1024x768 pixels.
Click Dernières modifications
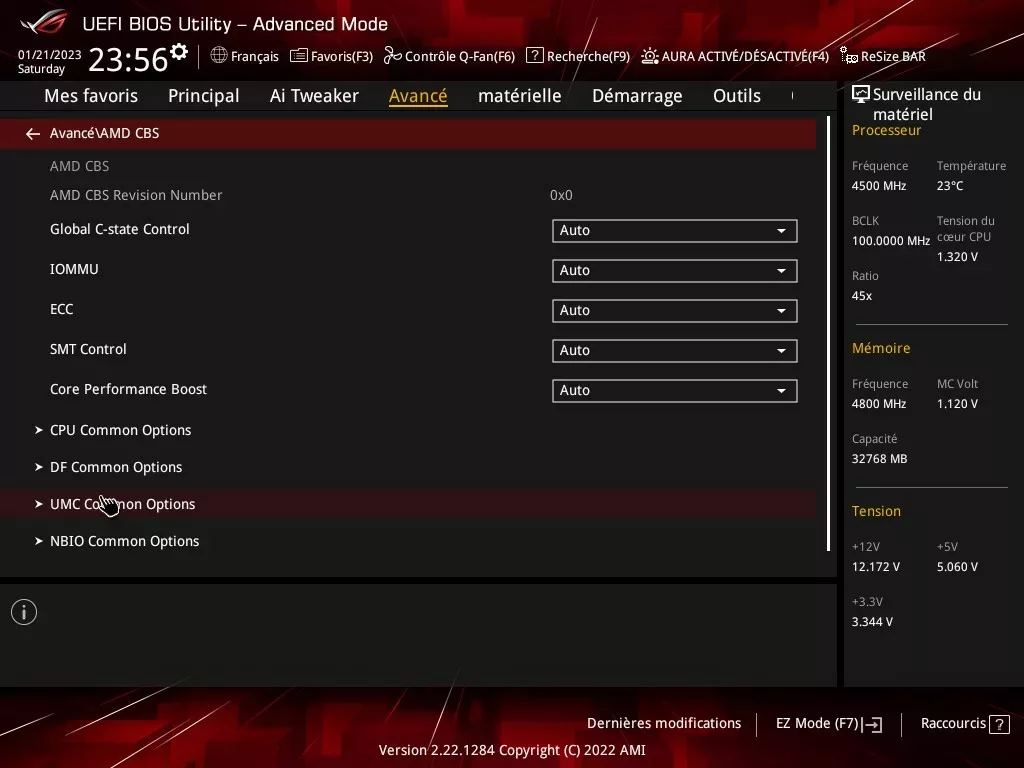pos(664,723)
